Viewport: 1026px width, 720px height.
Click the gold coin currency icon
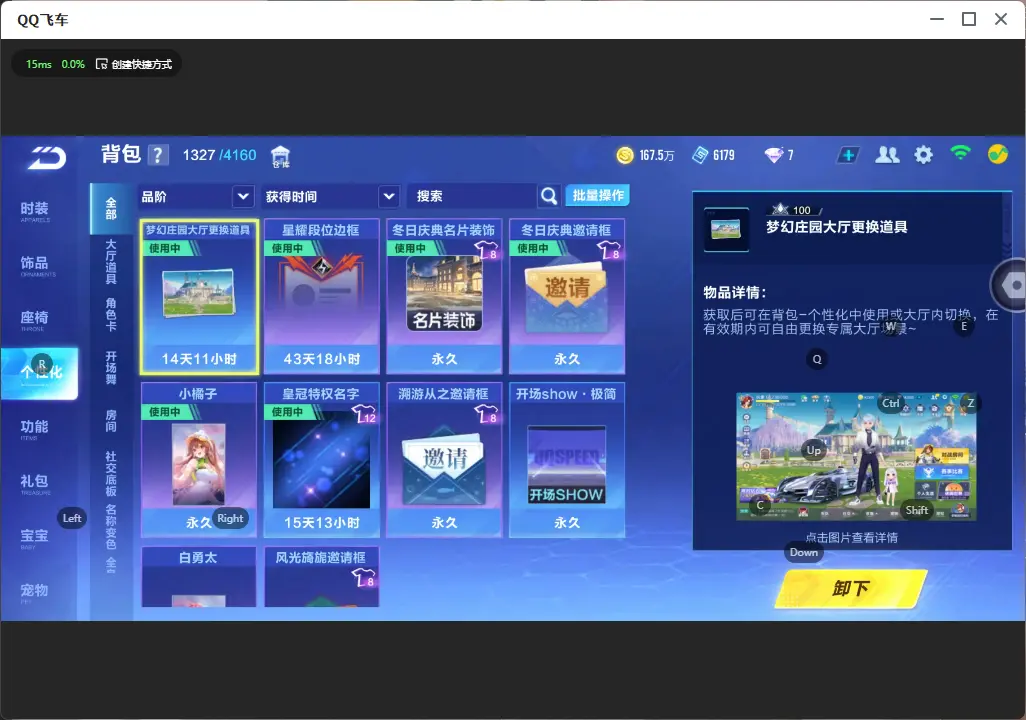(625, 155)
